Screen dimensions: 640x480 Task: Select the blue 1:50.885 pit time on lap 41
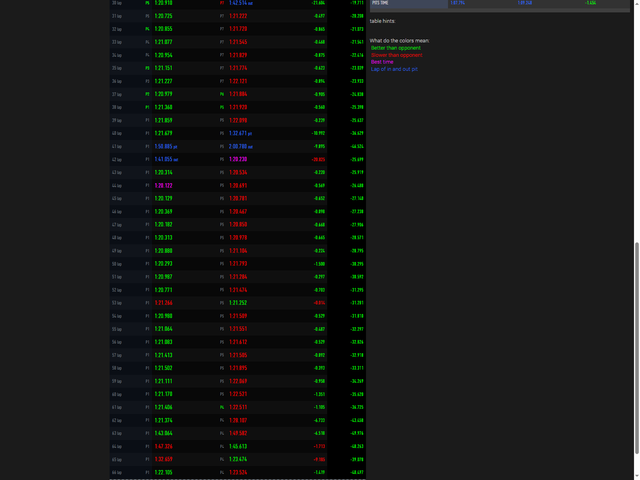tap(166, 146)
